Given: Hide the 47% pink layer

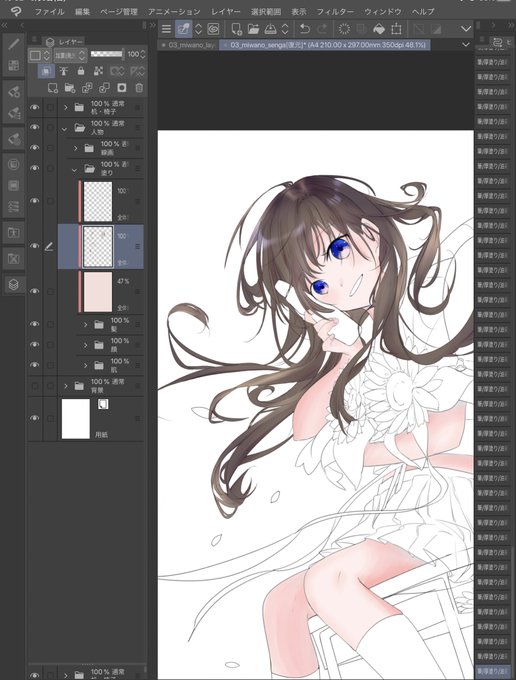Looking at the screenshot, I should pos(35,291).
